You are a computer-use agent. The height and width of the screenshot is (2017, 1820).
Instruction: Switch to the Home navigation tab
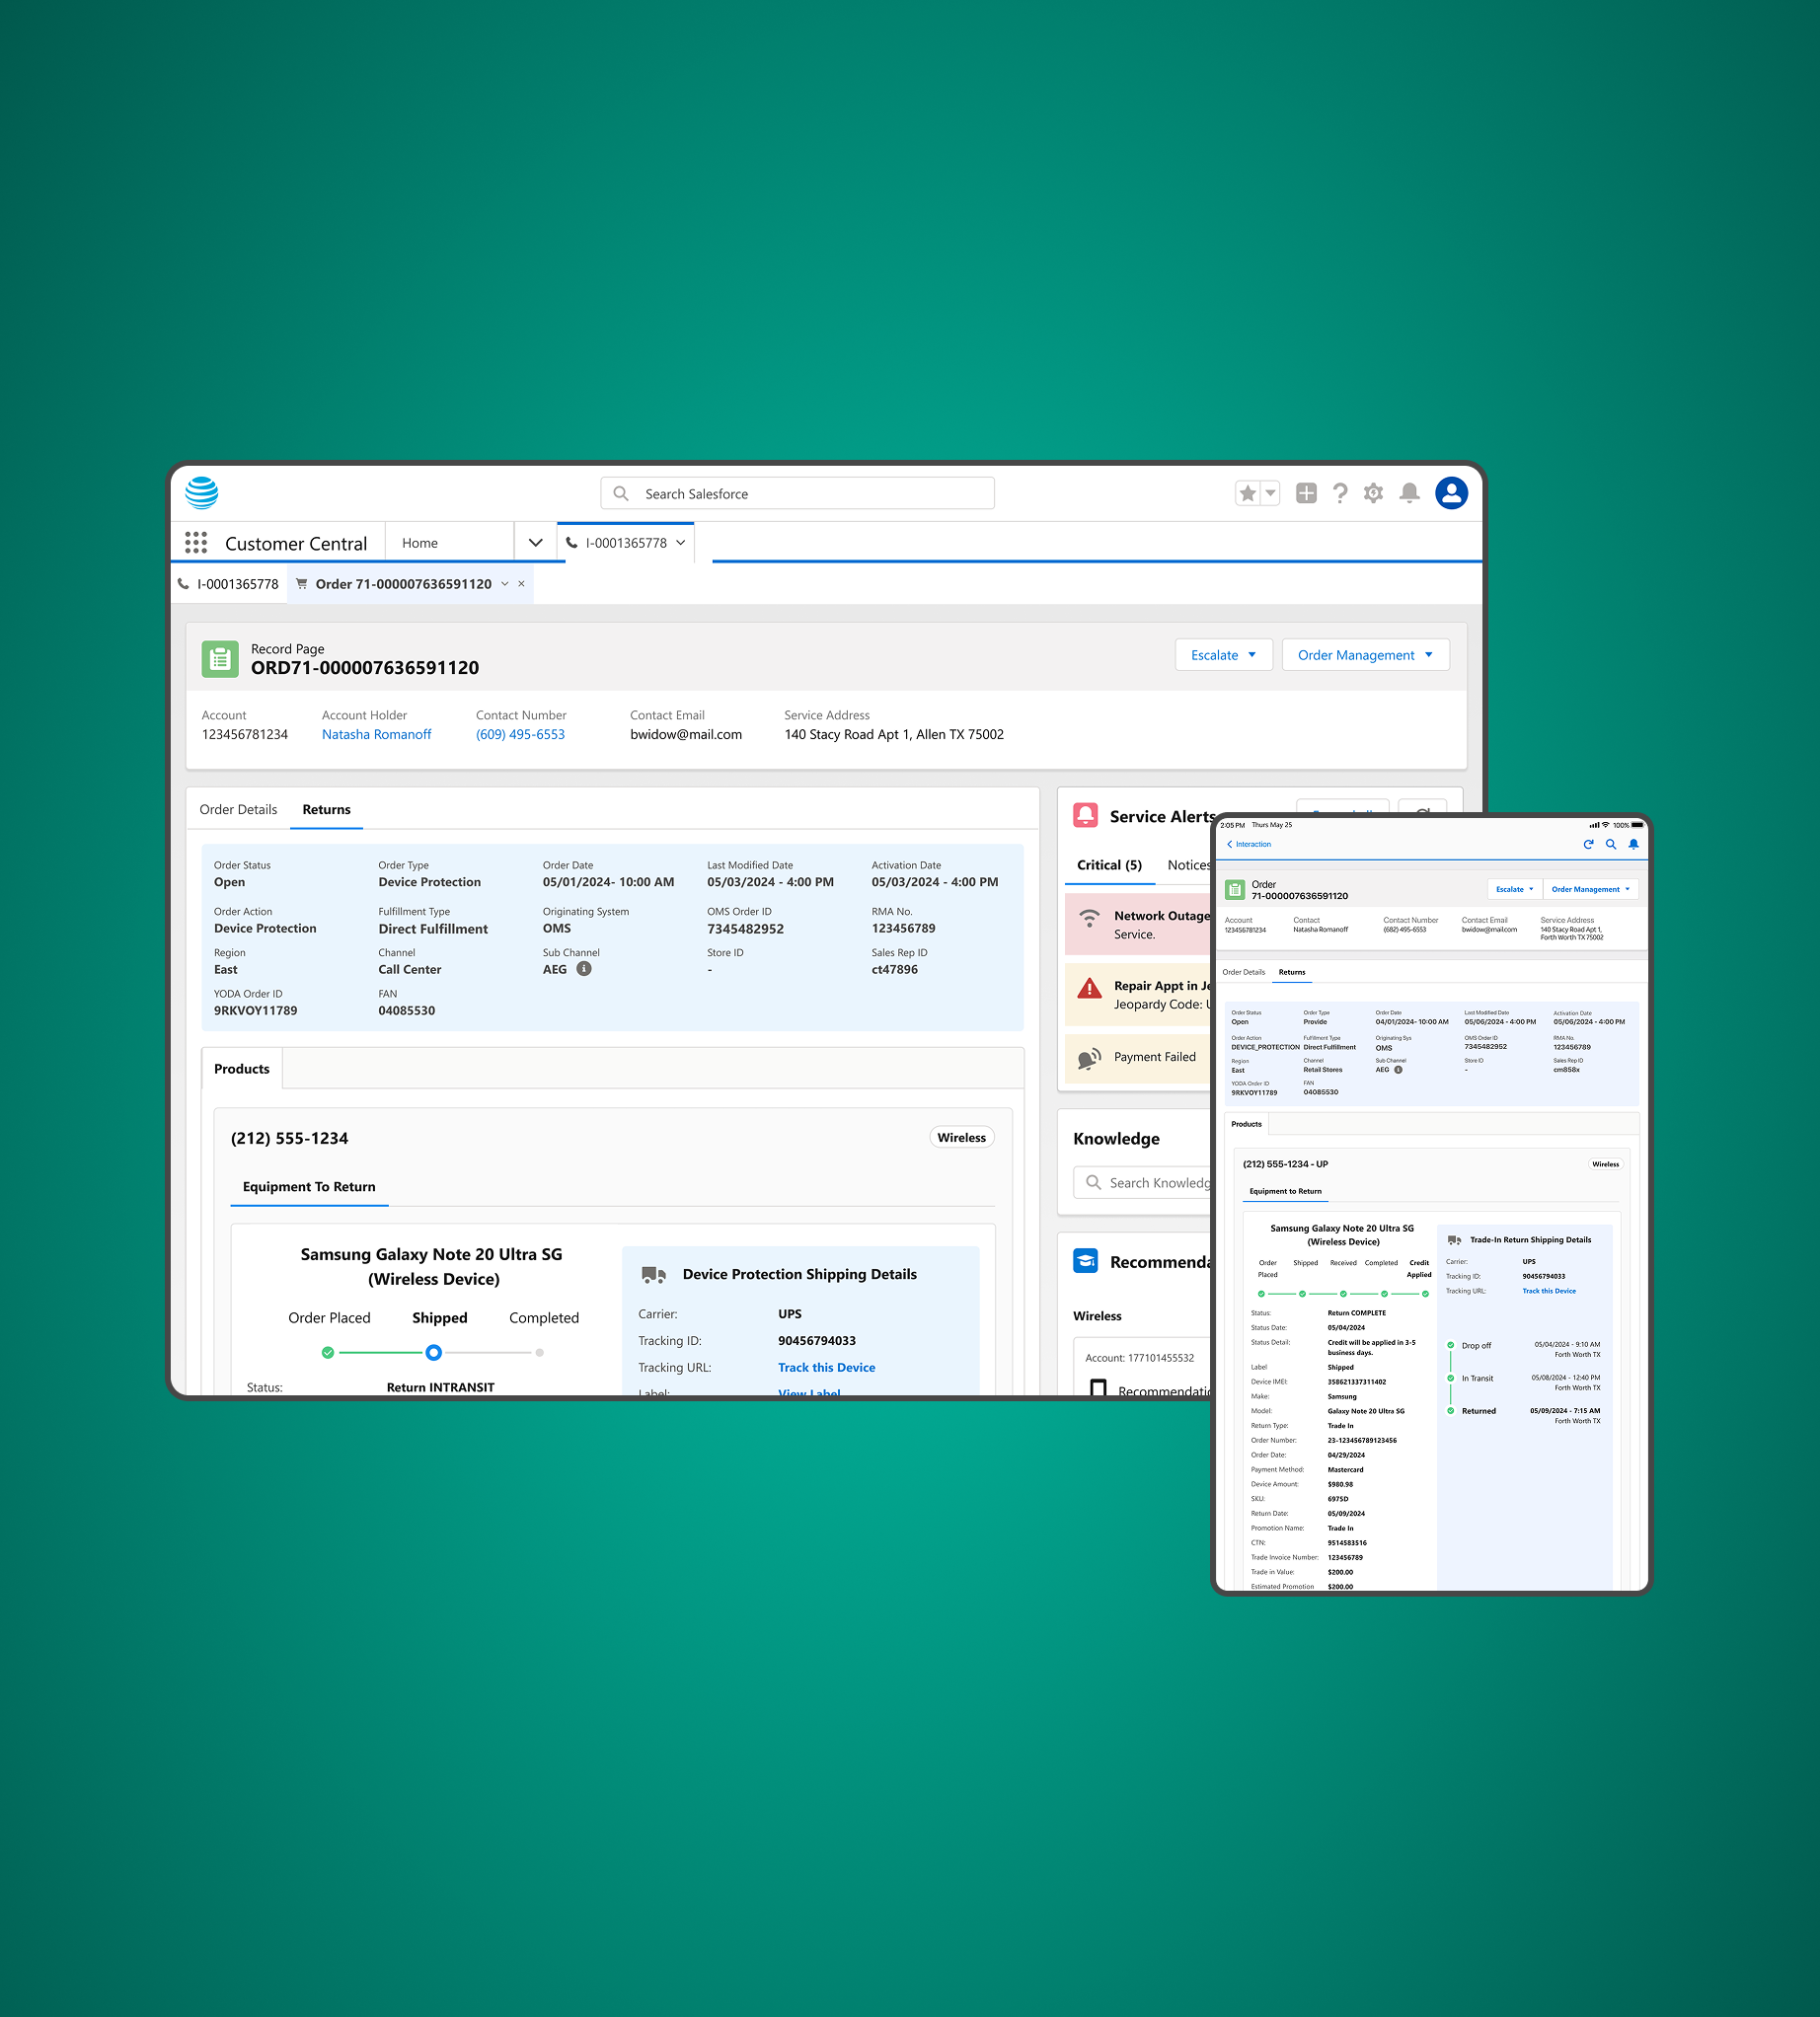coord(450,543)
